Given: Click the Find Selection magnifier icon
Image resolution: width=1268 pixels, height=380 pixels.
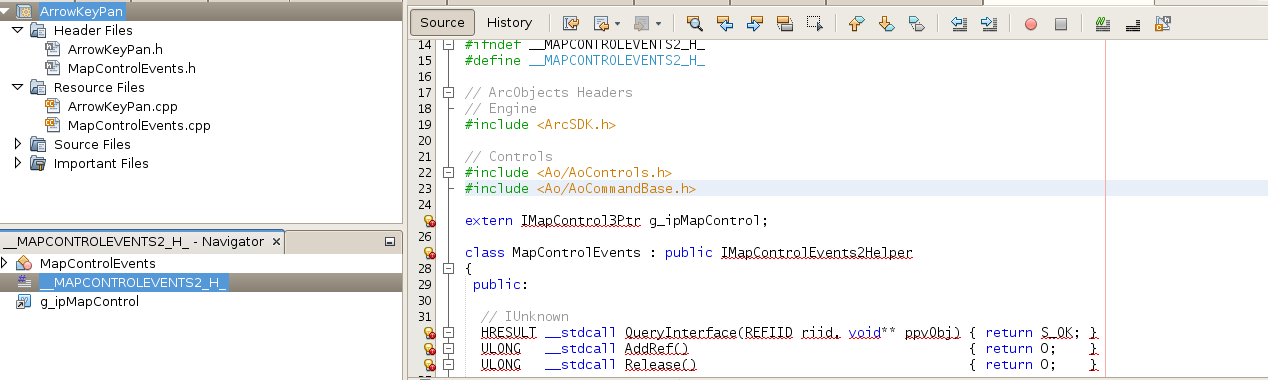Looking at the screenshot, I should (x=694, y=23).
